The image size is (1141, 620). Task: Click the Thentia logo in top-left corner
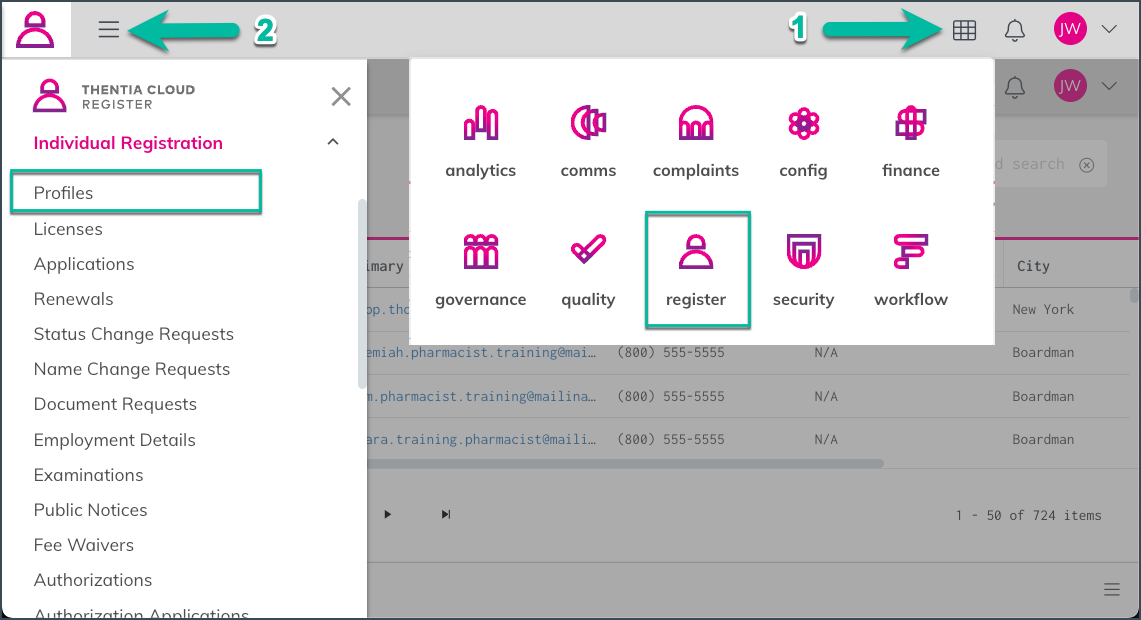point(35,30)
